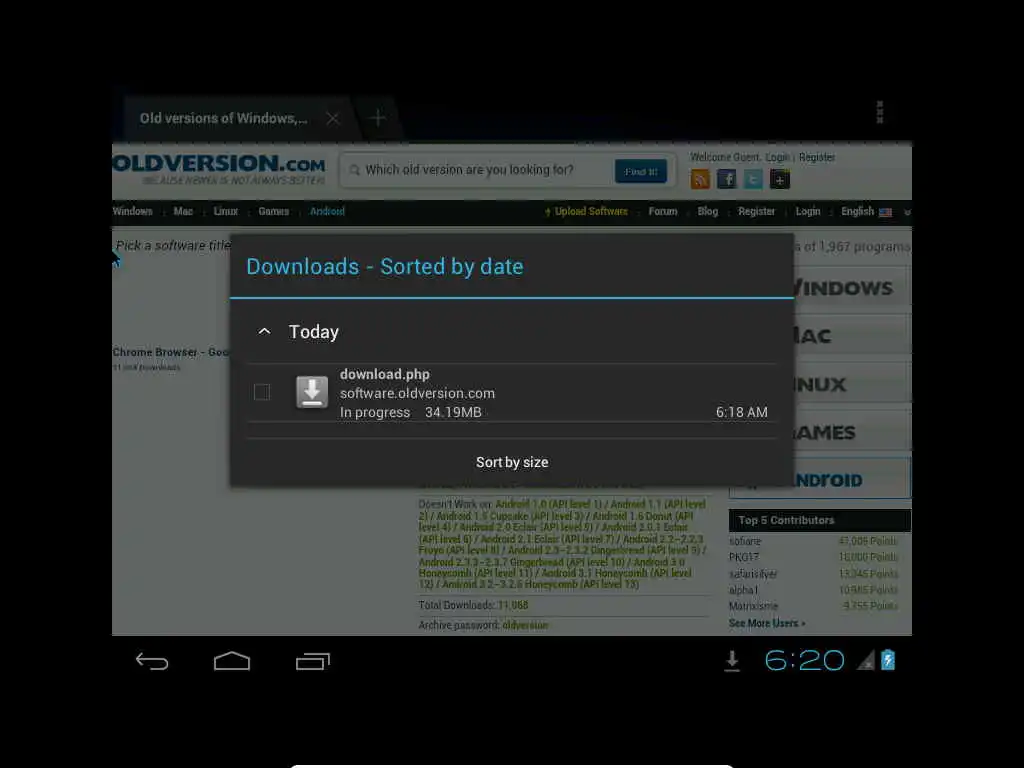Screen dimensions: 1024x768
Task: Open contributor sofiane profile
Action: (745, 541)
